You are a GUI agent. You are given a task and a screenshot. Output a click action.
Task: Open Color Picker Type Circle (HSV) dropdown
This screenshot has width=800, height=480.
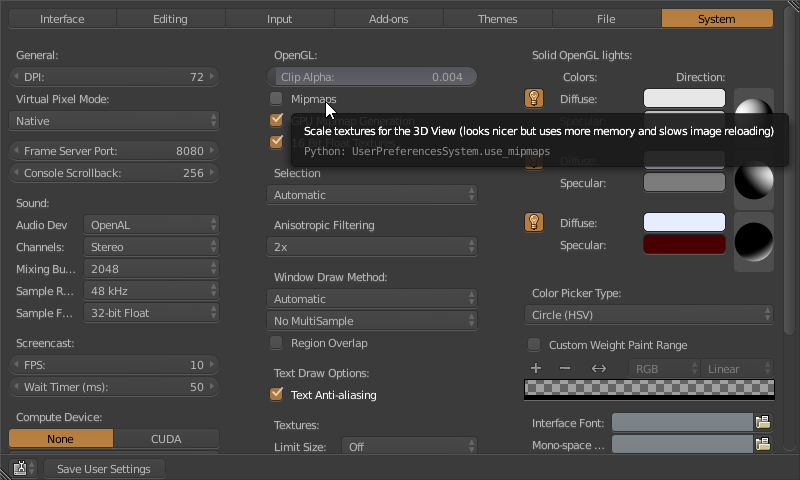point(649,315)
